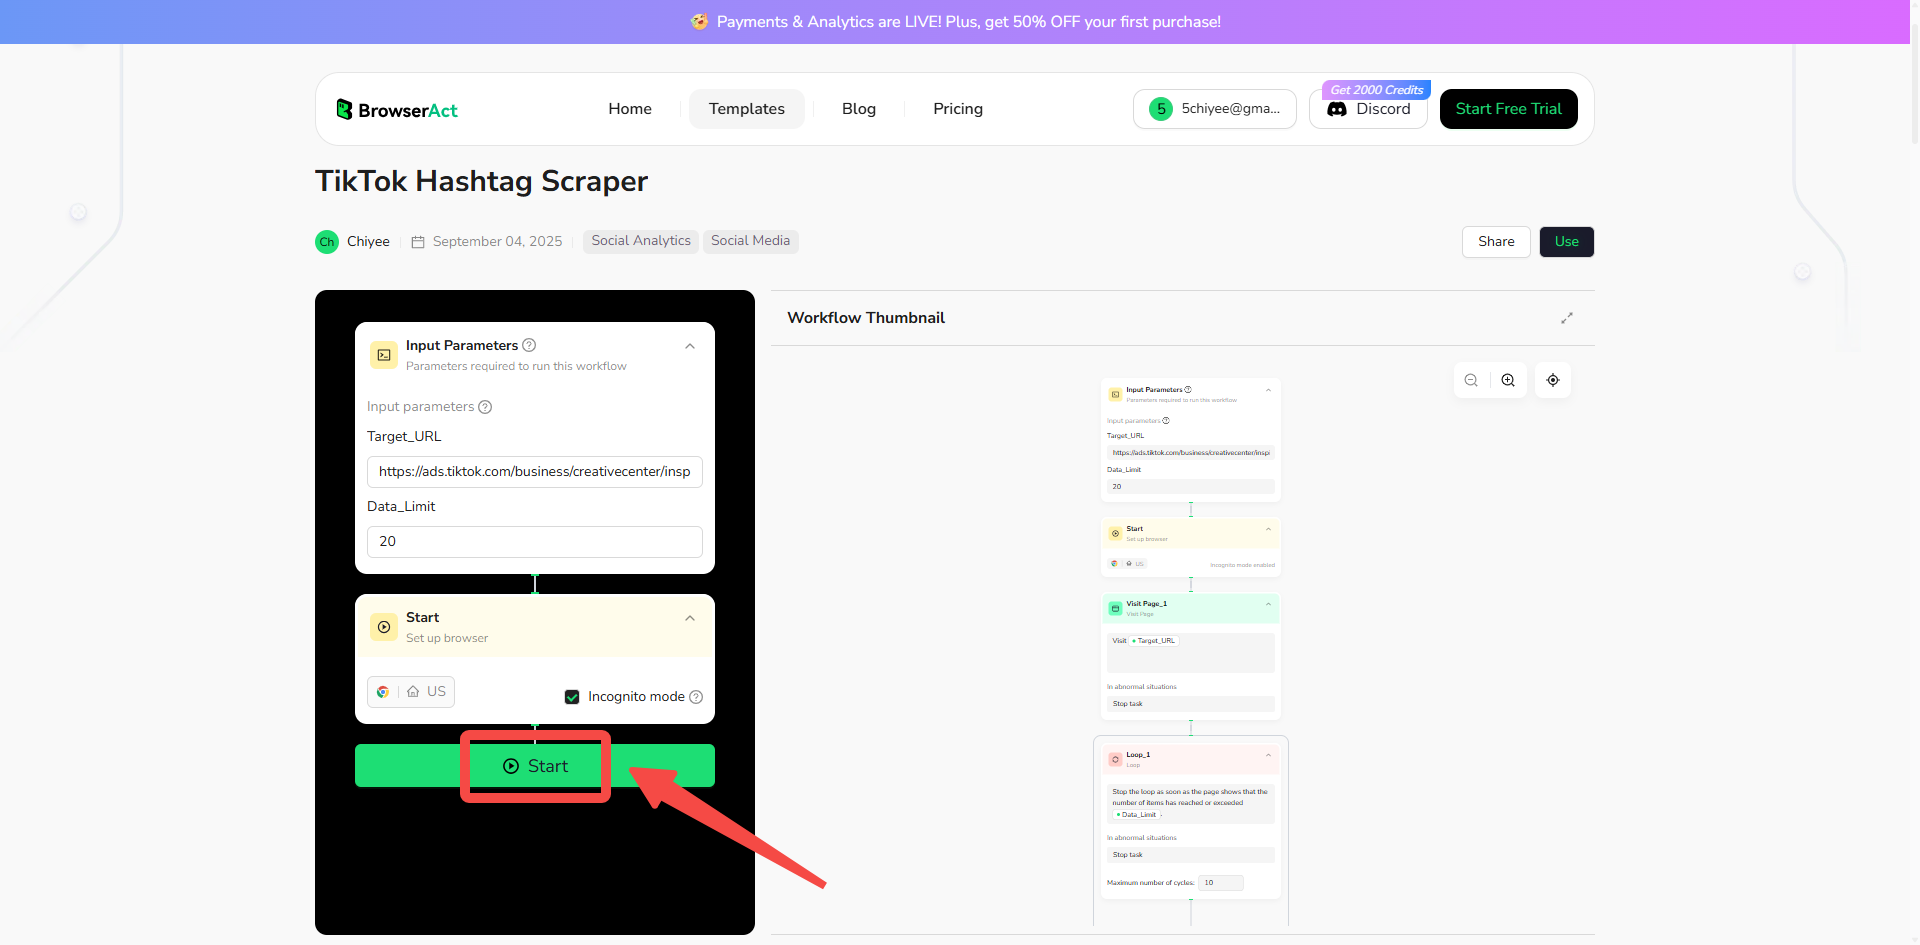Collapse the Start card
Image resolution: width=1920 pixels, height=945 pixels.
click(690, 618)
